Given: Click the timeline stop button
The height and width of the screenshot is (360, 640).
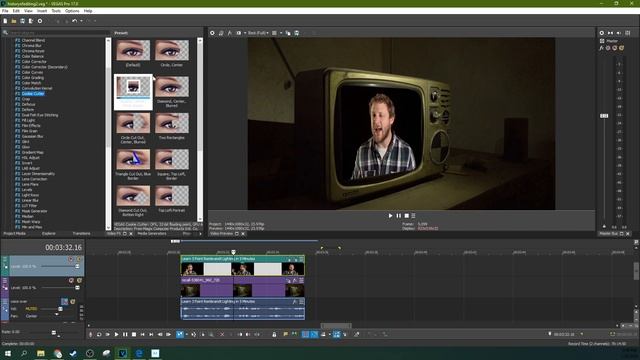Looking at the screenshot, I should tap(134, 334).
